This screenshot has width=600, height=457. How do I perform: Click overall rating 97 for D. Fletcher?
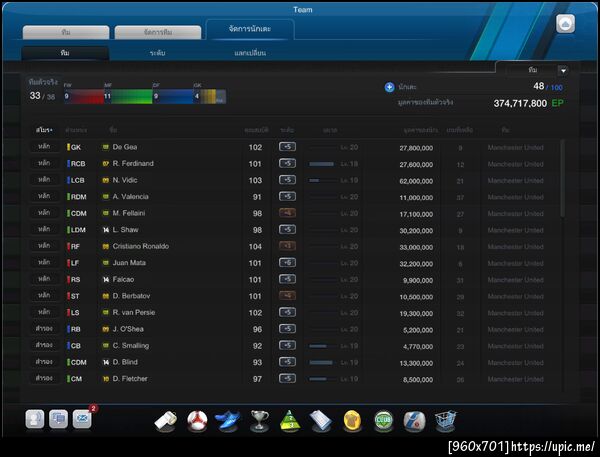(x=257, y=379)
